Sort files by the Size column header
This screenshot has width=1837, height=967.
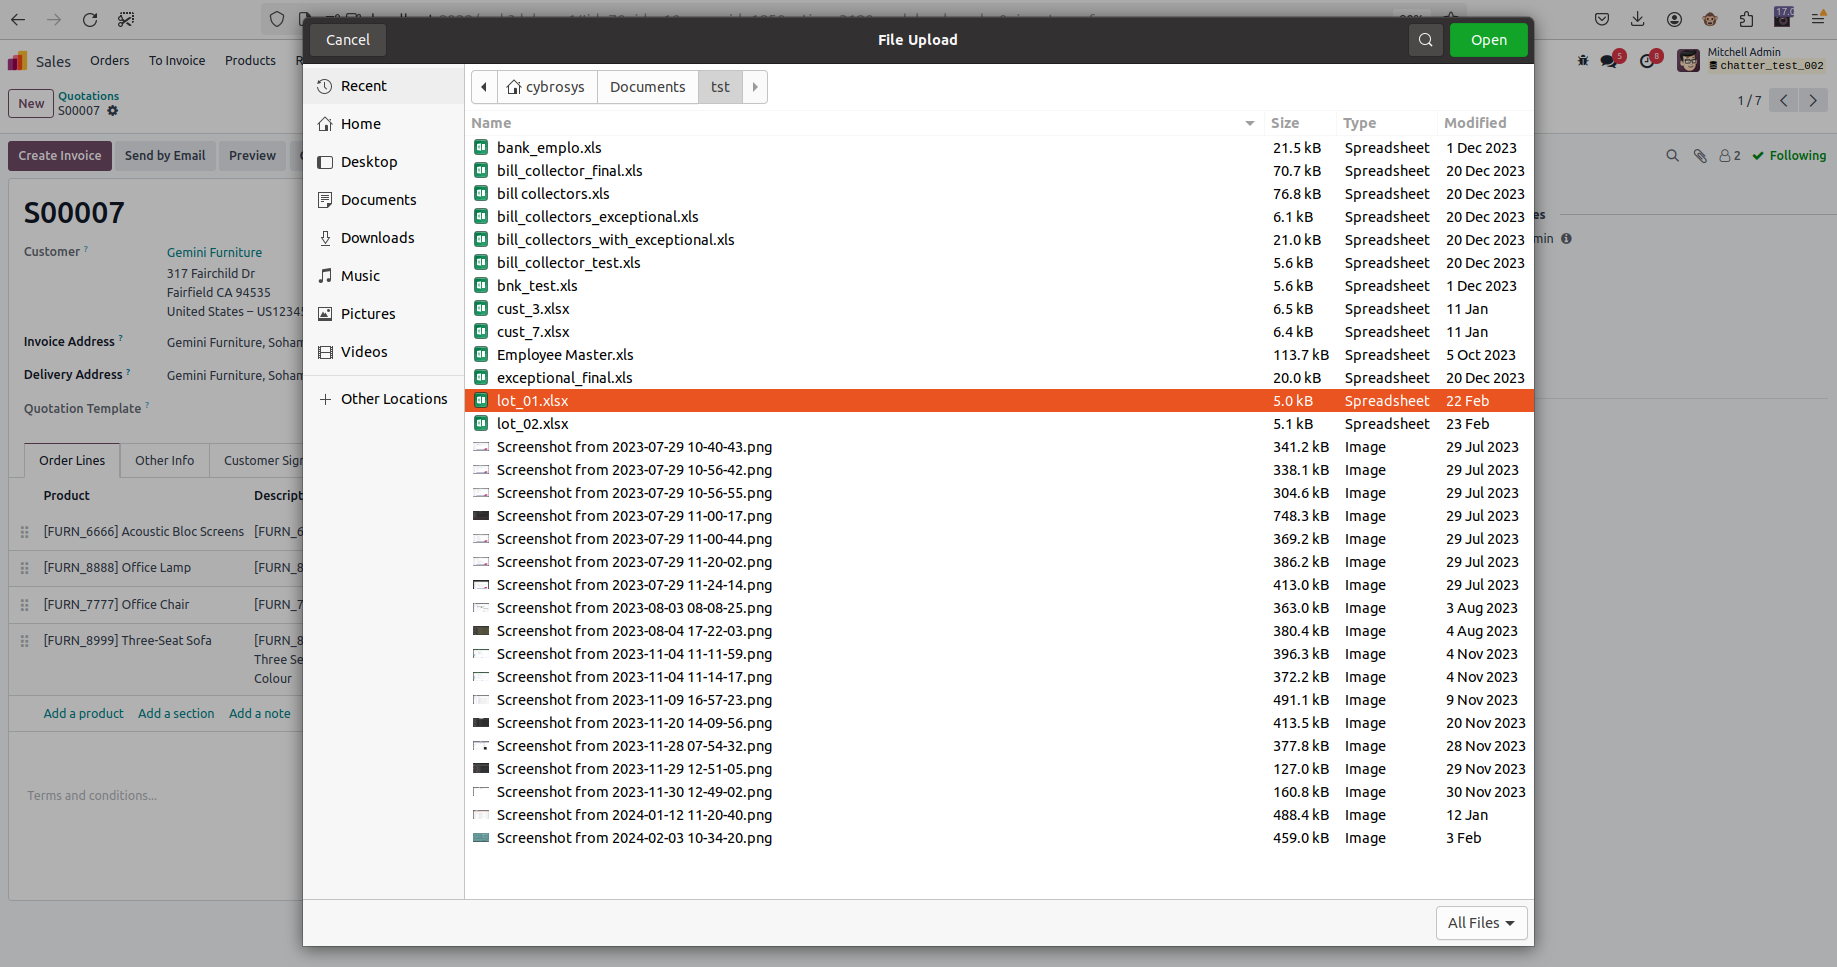pyautogui.click(x=1285, y=123)
